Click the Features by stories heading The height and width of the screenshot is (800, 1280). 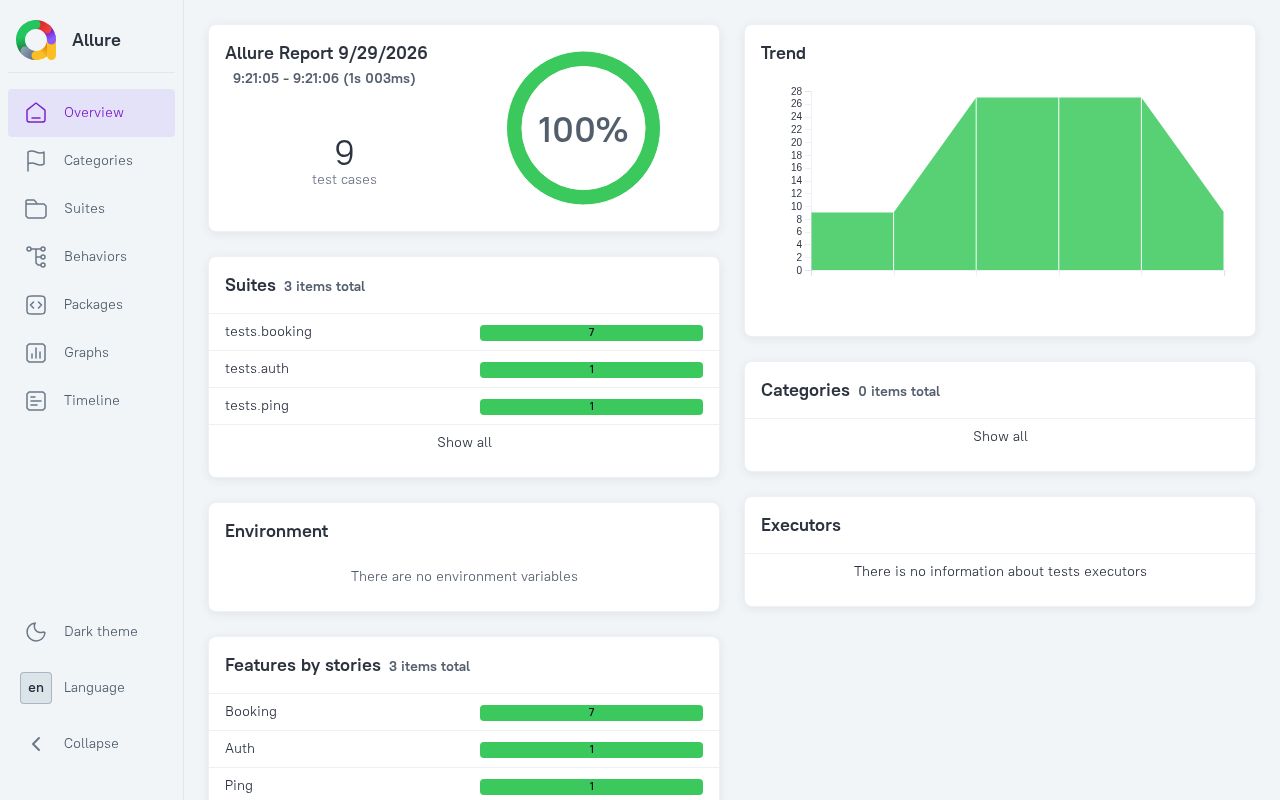(303, 665)
